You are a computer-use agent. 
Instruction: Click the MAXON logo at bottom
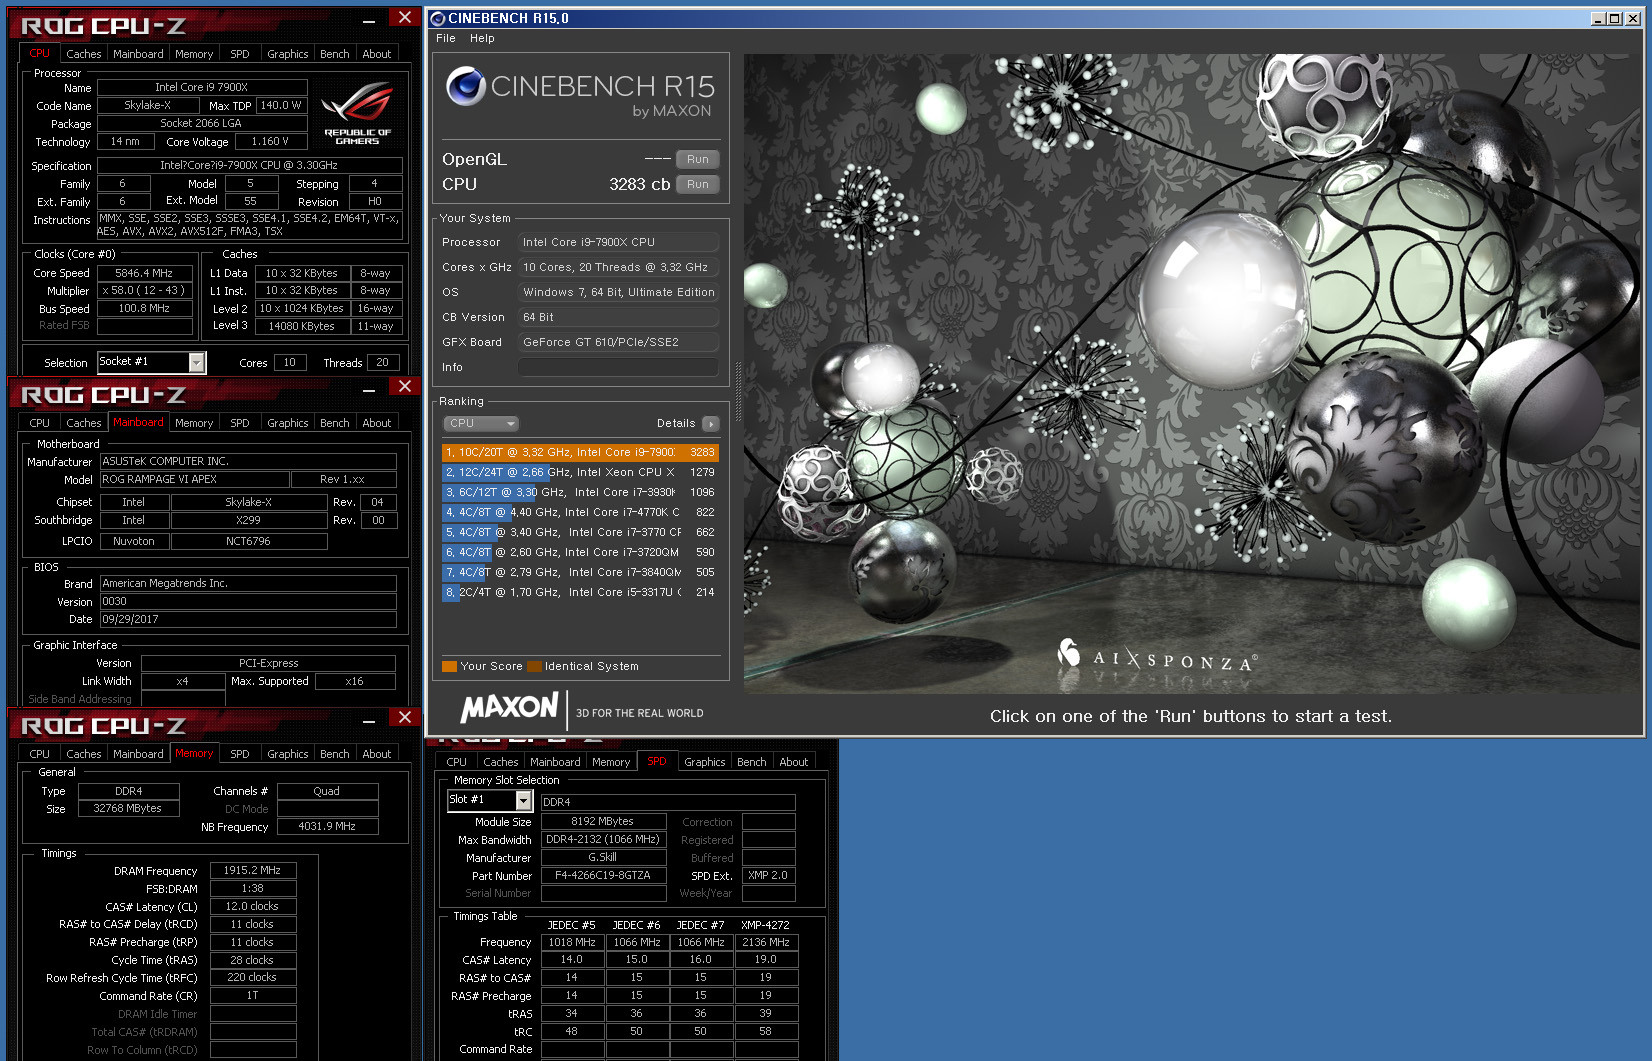tap(509, 708)
